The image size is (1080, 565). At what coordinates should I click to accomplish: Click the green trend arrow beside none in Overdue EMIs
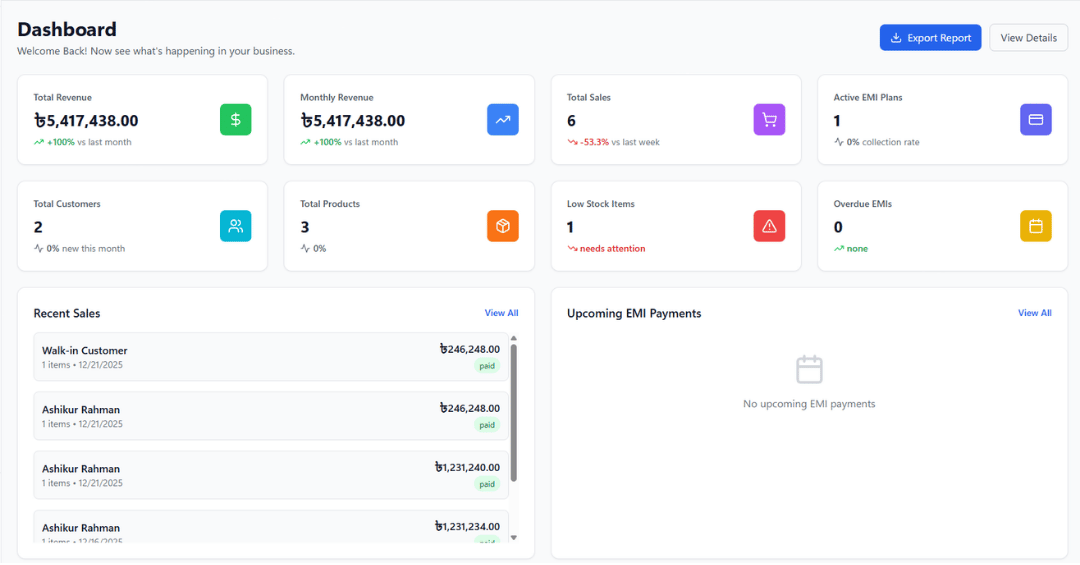pos(839,249)
